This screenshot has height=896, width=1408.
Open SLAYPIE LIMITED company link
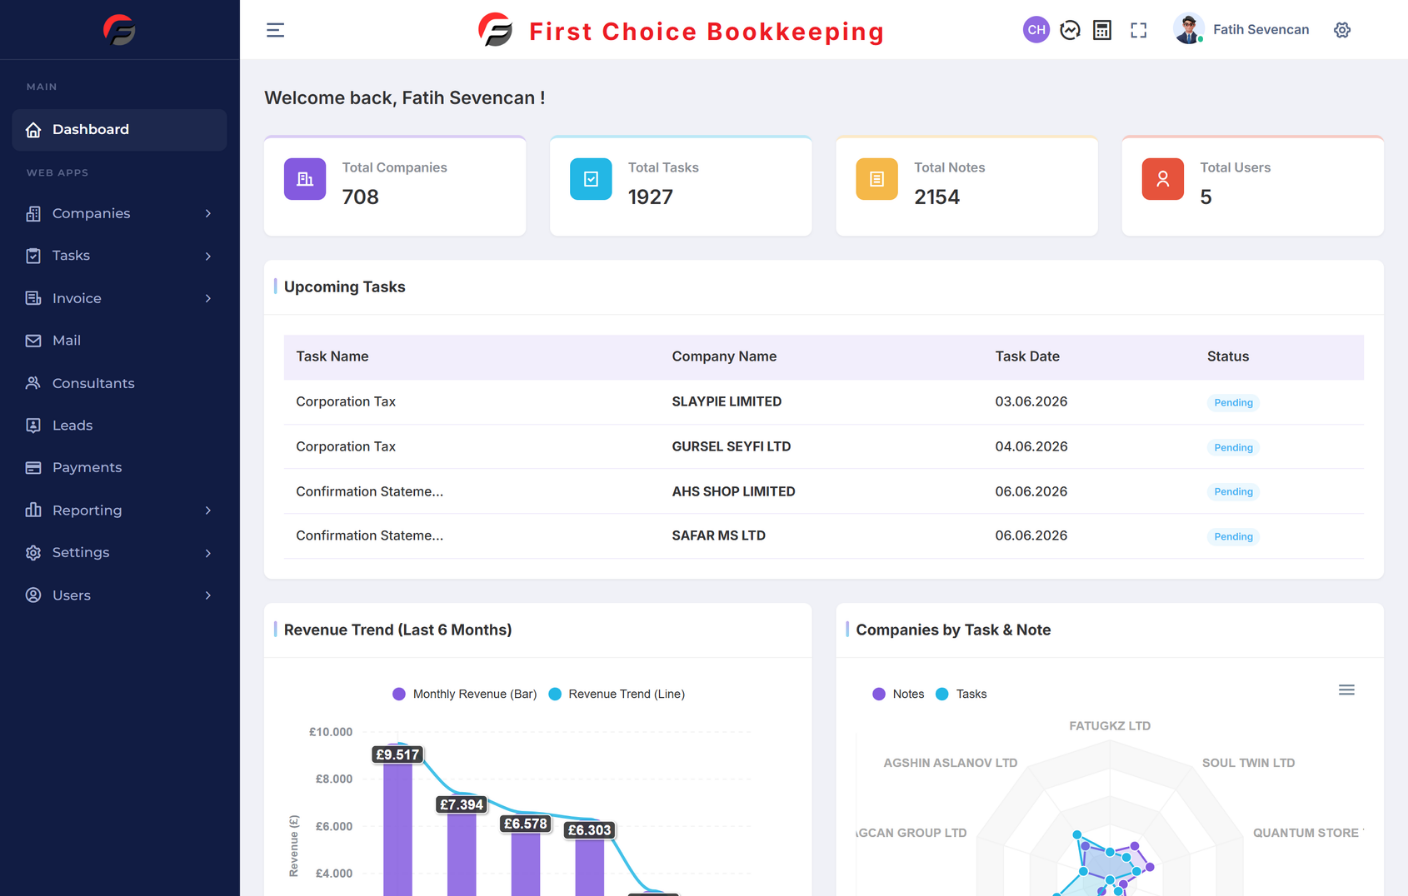(x=726, y=401)
